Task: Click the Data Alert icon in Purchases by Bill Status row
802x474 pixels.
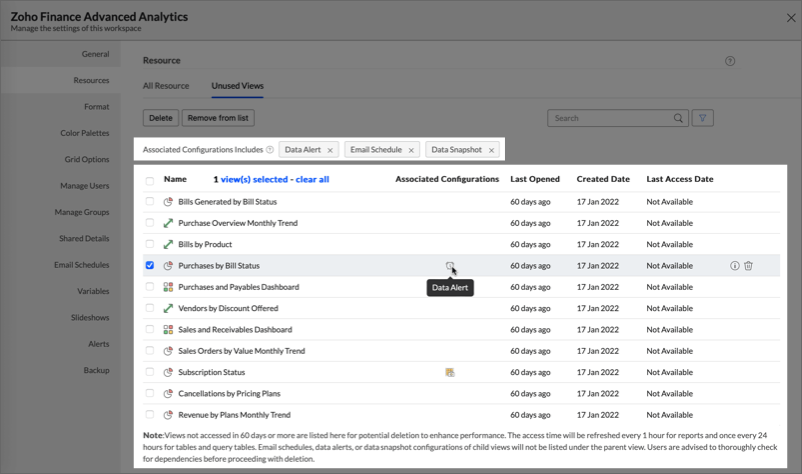Action: pyautogui.click(x=449, y=265)
